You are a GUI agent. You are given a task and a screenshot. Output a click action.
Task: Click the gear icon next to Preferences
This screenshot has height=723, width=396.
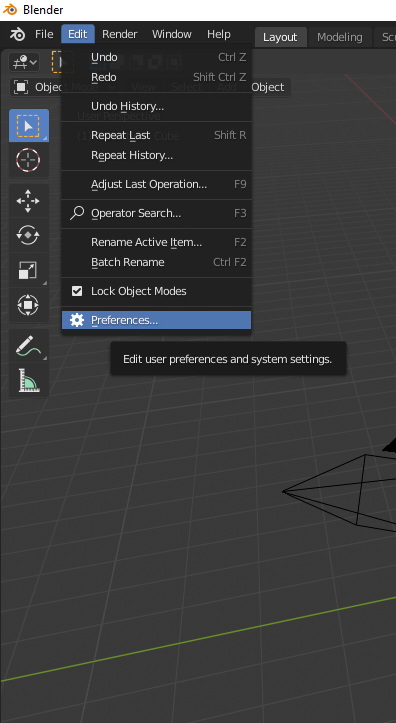[x=77, y=320]
